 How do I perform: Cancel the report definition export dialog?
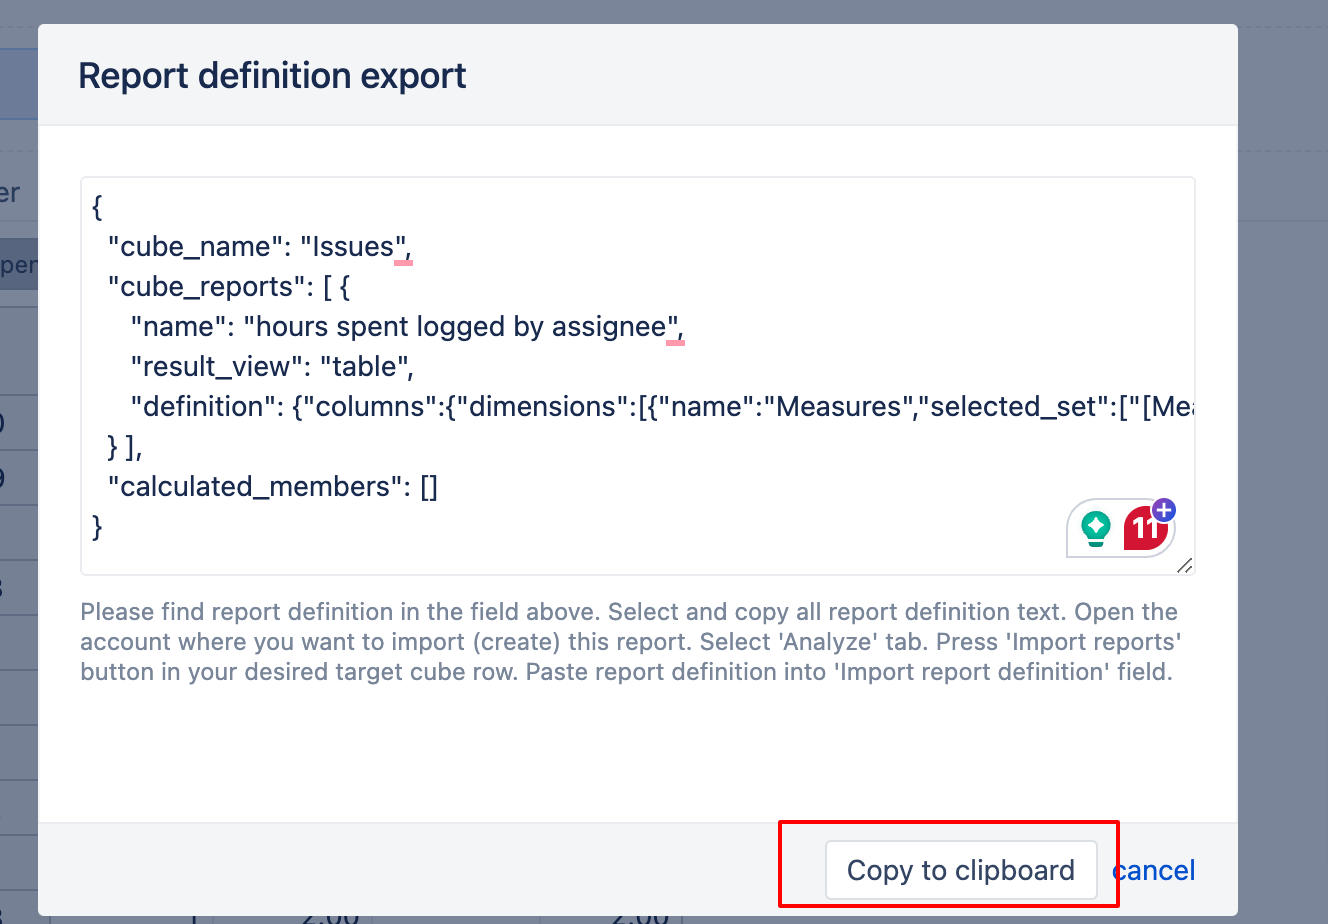coord(1155,870)
